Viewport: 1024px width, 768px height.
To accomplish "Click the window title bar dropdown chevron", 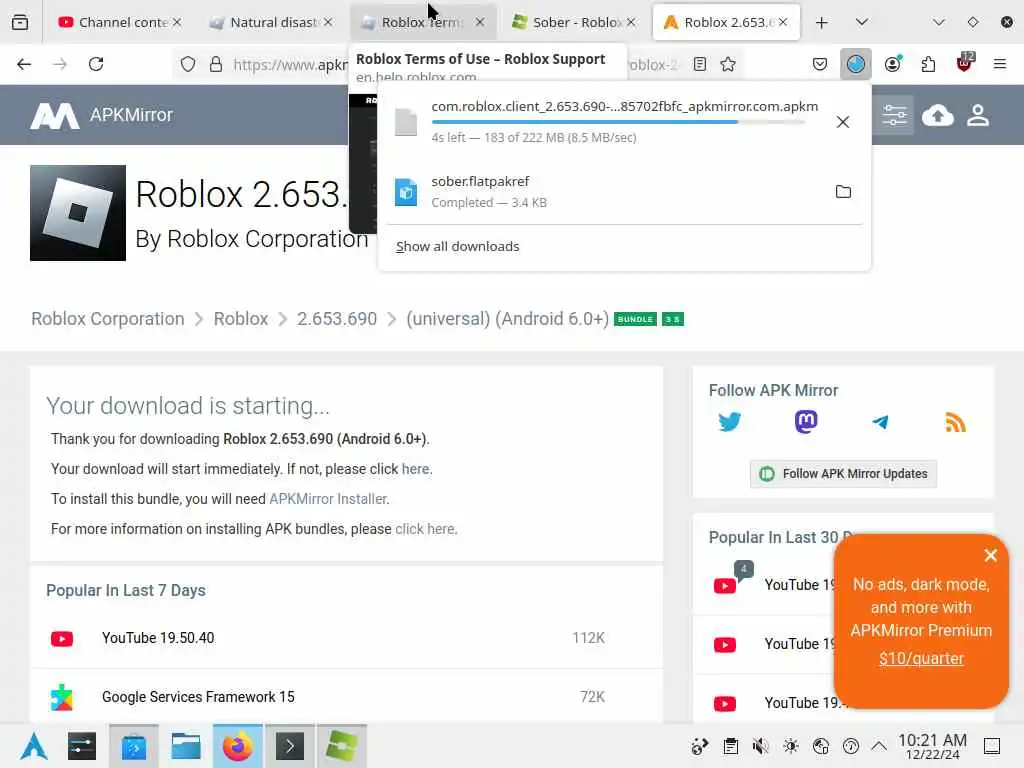I will pyautogui.click(x=939, y=22).
